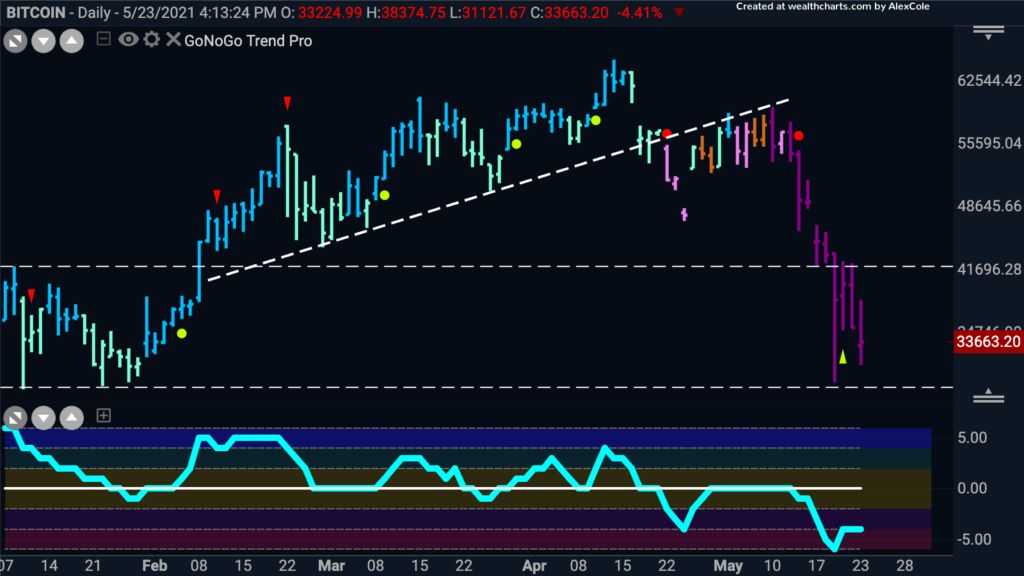Remove the GoNoGo Trend Pro indicator
Image resolution: width=1024 pixels, height=576 pixels.
pos(172,39)
